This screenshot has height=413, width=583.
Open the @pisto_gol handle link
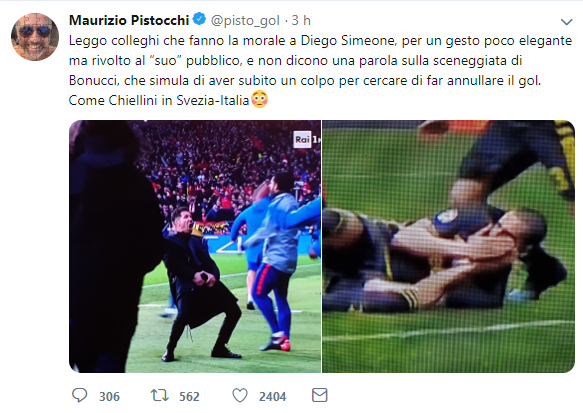point(245,20)
